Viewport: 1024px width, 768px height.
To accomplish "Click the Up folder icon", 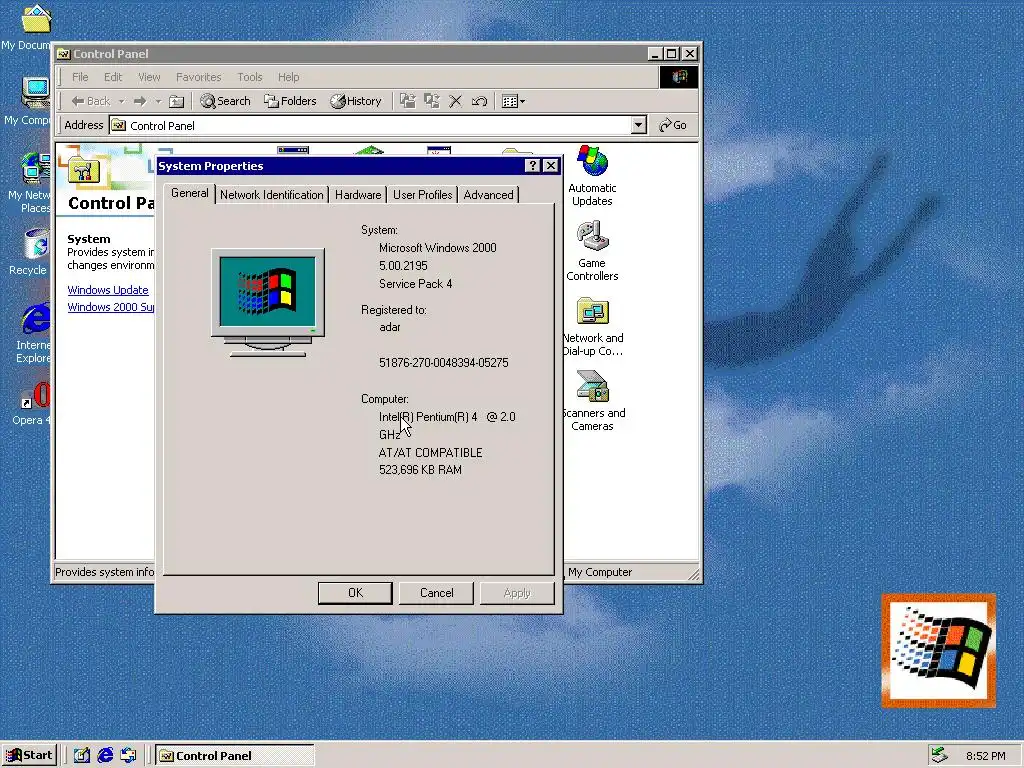I will [x=176, y=101].
